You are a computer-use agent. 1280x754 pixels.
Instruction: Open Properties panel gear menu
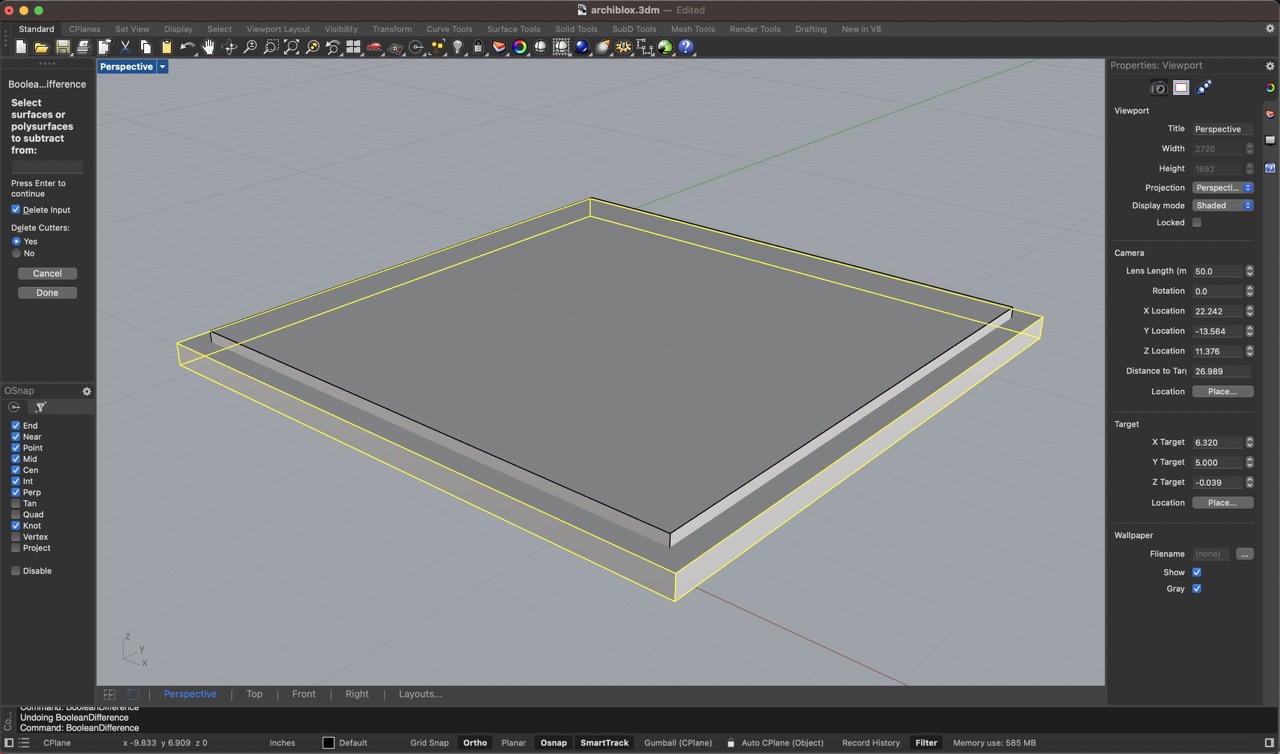pyautogui.click(x=1270, y=66)
